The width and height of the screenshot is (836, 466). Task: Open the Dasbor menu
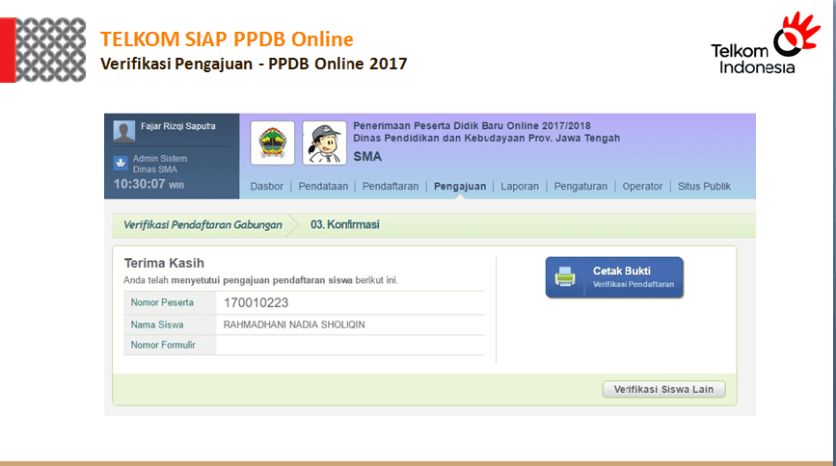tap(266, 186)
